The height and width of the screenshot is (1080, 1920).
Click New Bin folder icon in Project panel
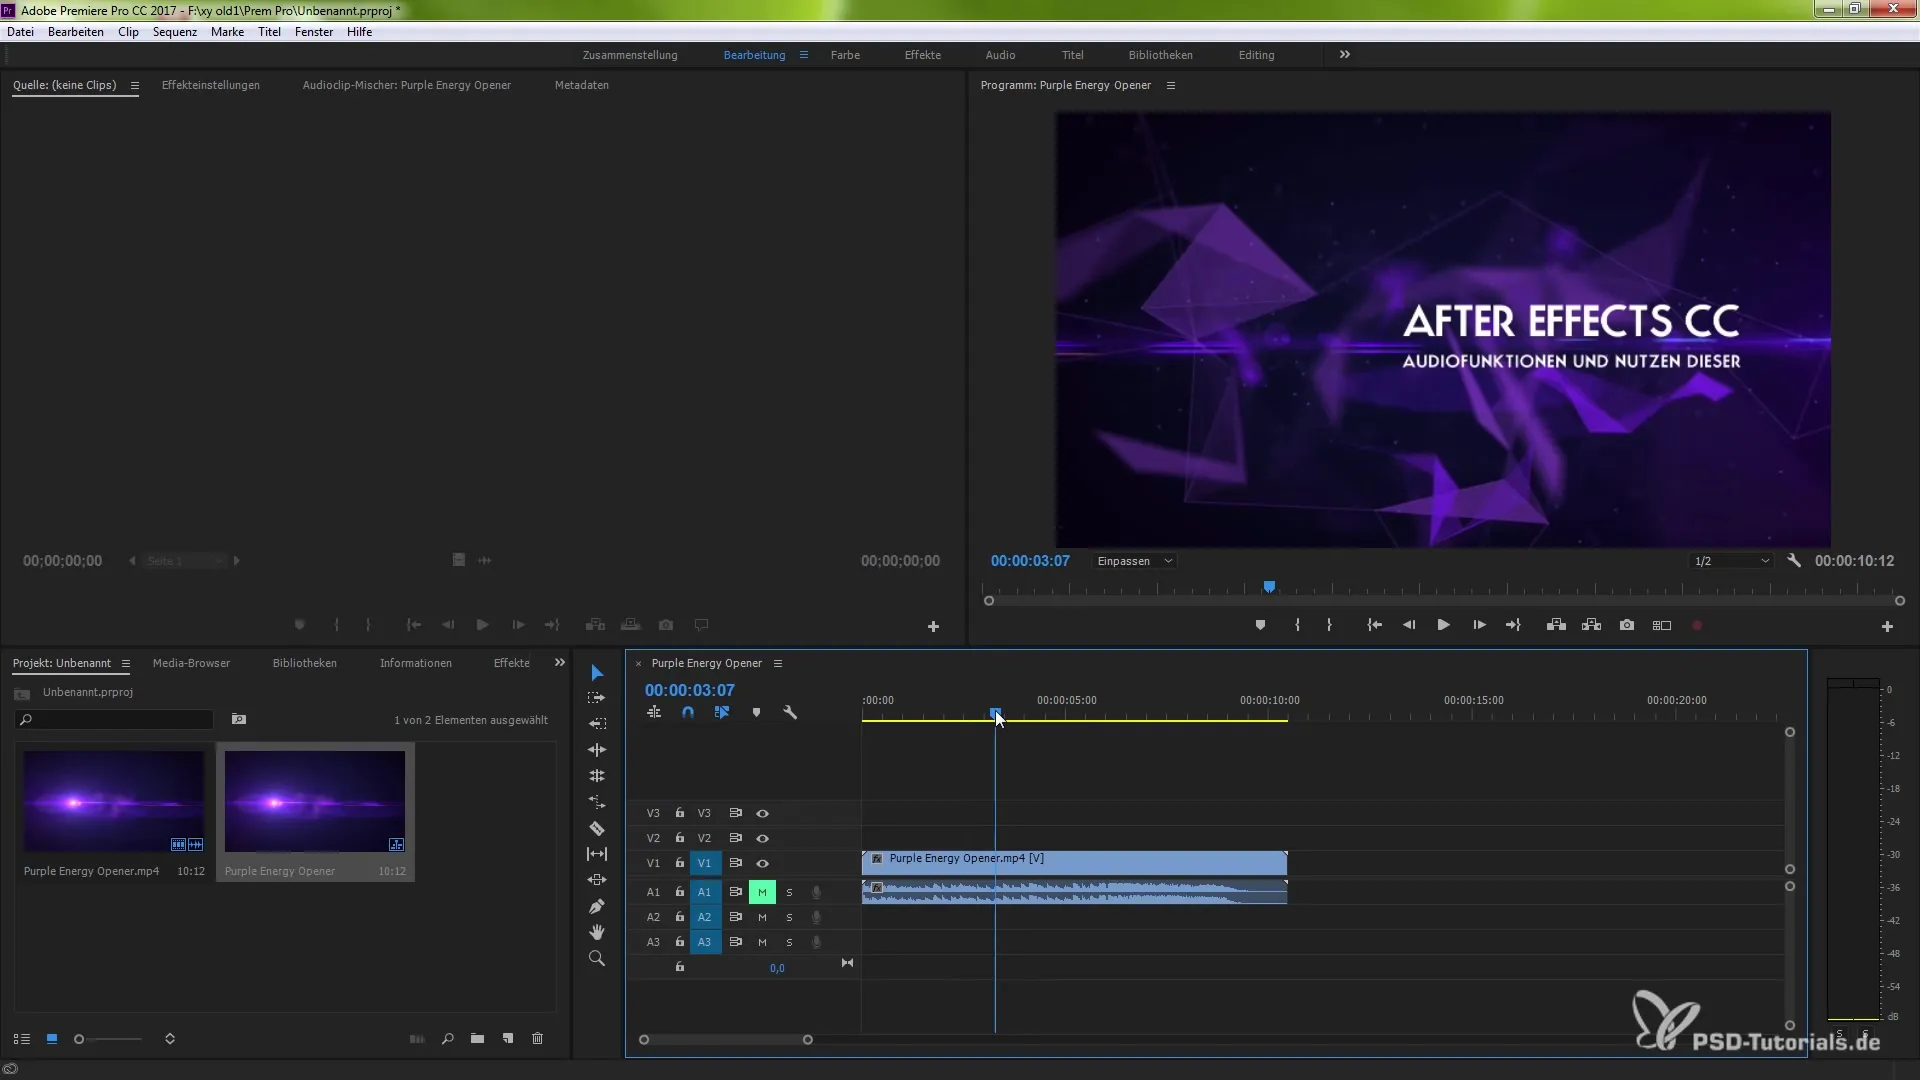click(x=478, y=1039)
